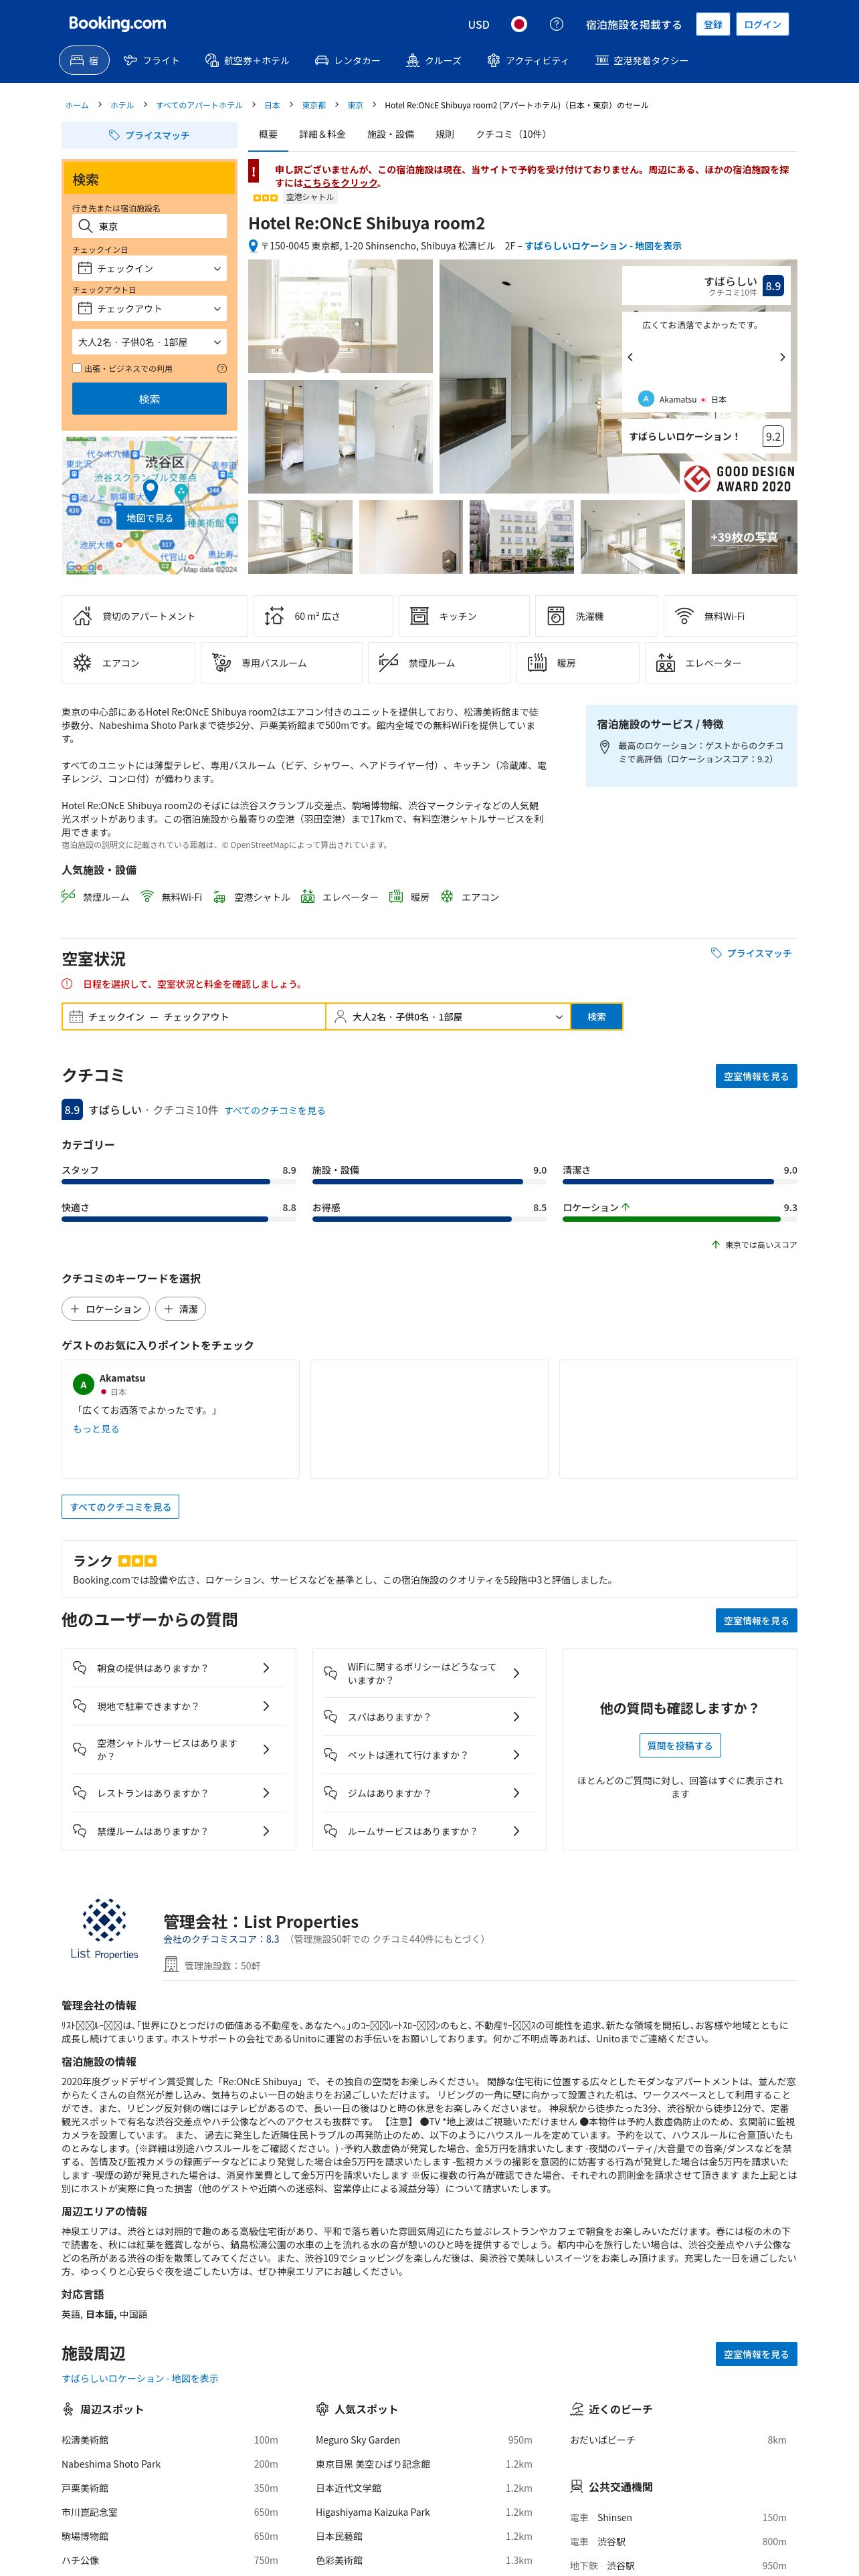Click すべてのクチコミを見る link beside score
Image resolution: width=859 pixels, height=2576 pixels.
(x=275, y=1110)
